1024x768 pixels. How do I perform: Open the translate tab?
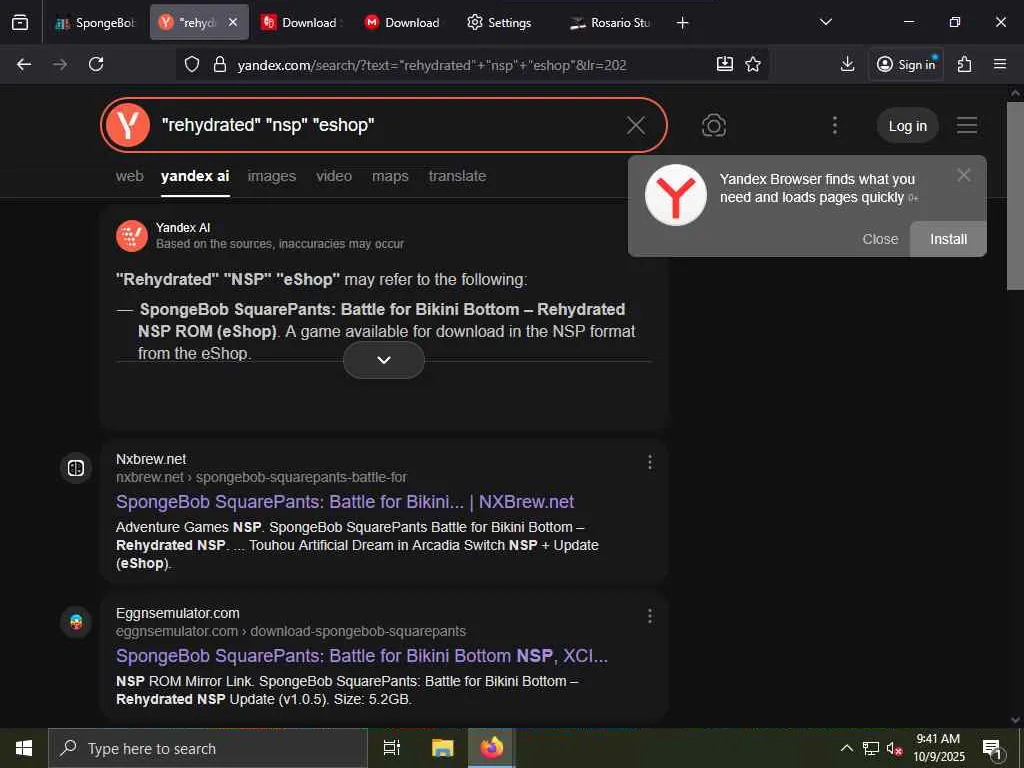[x=457, y=176]
